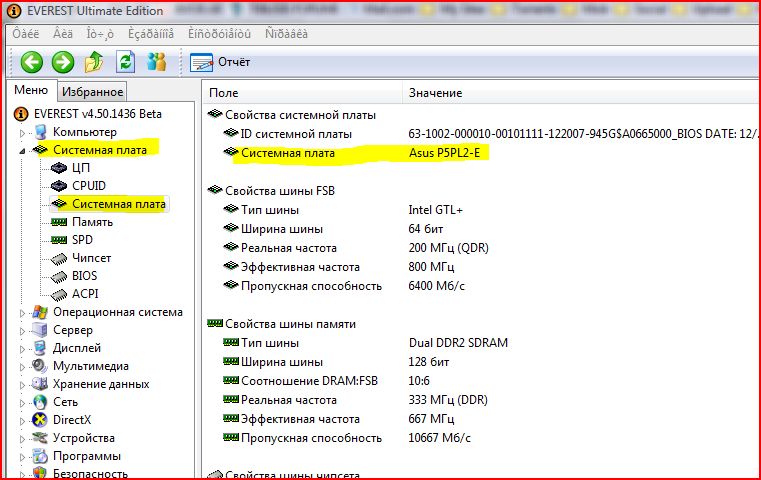Open the Âèä menu
Viewport: 761px width, 480px height.
[63, 34]
